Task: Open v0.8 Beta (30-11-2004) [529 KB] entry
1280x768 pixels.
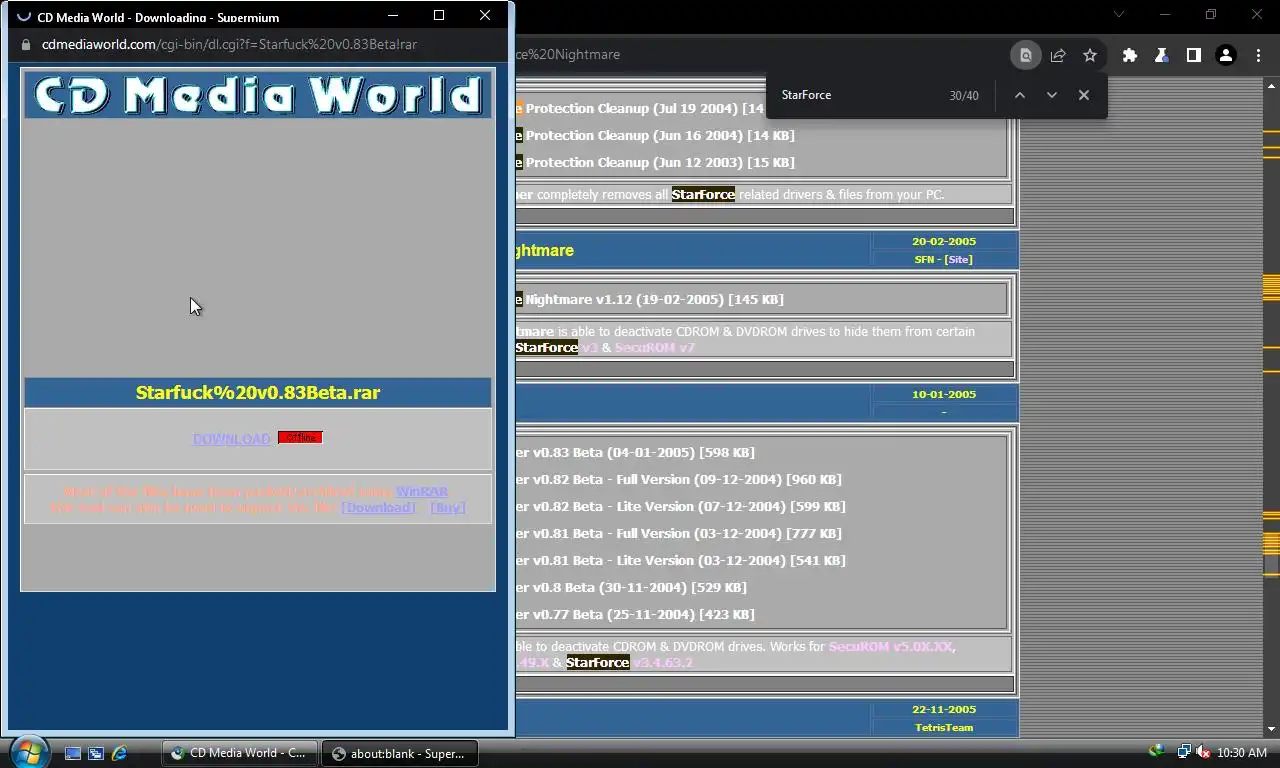Action: [x=631, y=587]
